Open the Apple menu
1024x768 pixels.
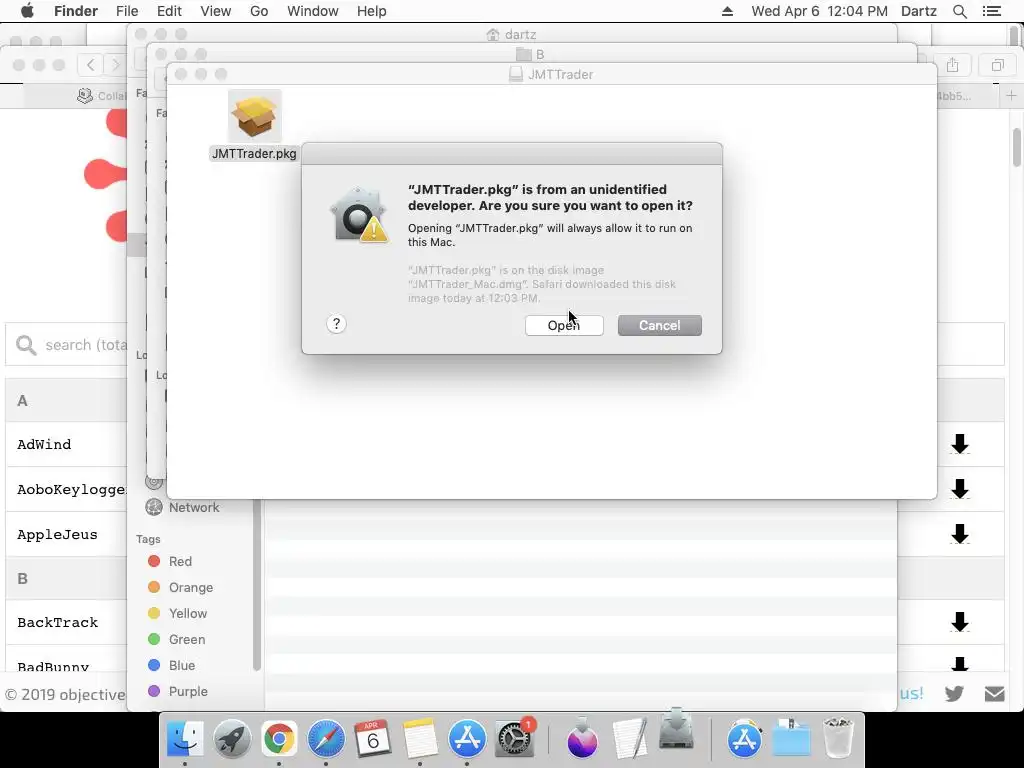tap(27, 11)
